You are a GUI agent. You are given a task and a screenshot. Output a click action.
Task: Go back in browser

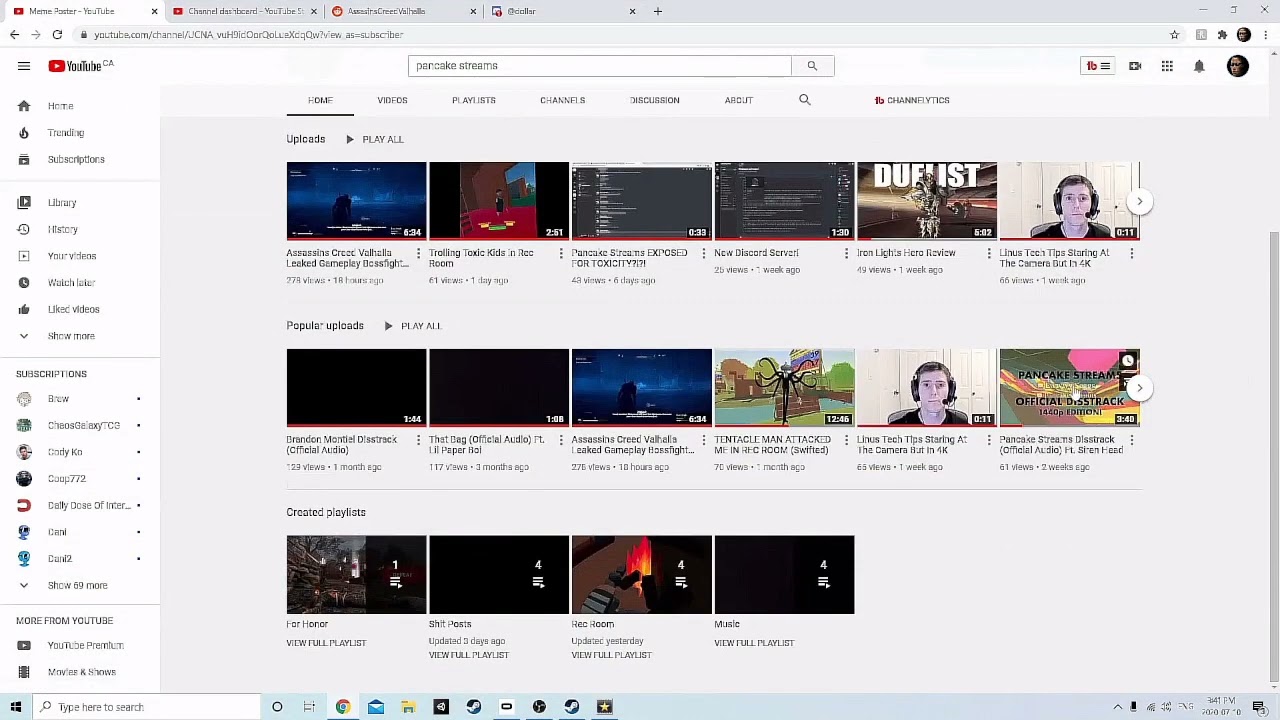[x=14, y=35]
